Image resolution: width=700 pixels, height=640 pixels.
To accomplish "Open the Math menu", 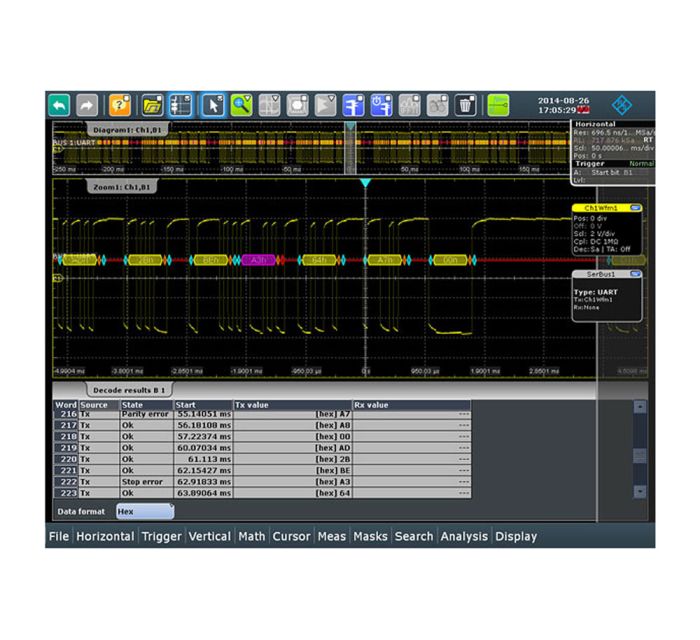I will tap(251, 536).
